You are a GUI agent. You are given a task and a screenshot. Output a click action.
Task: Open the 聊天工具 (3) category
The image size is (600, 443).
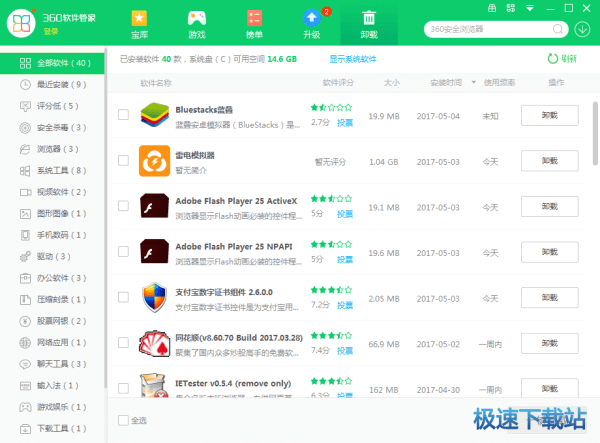click(x=52, y=364)
